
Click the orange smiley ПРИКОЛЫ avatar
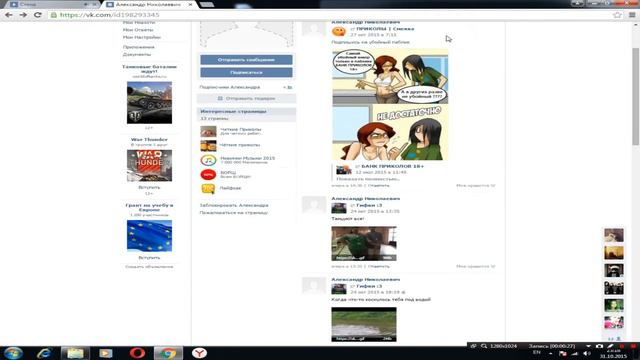(339, 31)
